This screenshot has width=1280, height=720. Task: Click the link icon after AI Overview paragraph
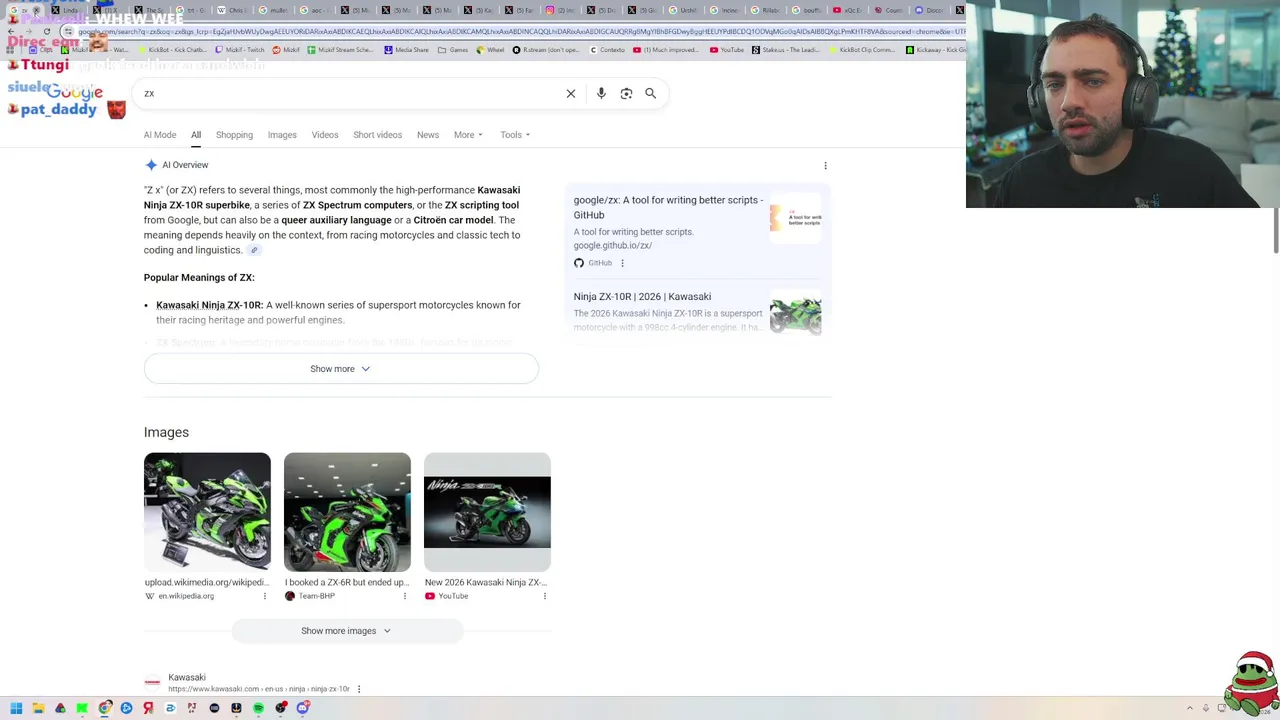254,250
